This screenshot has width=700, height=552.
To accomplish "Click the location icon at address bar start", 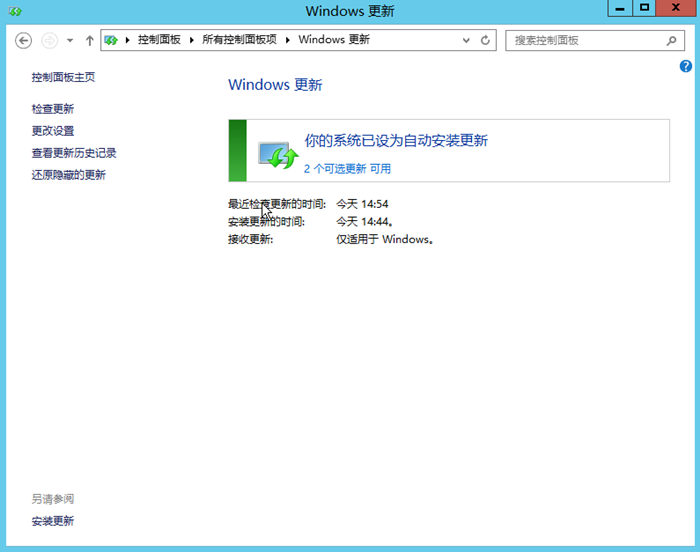I will coord(112,40).
